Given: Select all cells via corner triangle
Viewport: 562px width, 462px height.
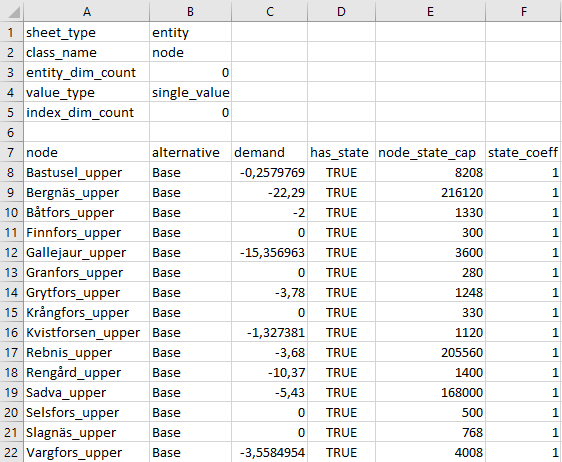Looking at the screenshot, I should (x=12, y=11).
